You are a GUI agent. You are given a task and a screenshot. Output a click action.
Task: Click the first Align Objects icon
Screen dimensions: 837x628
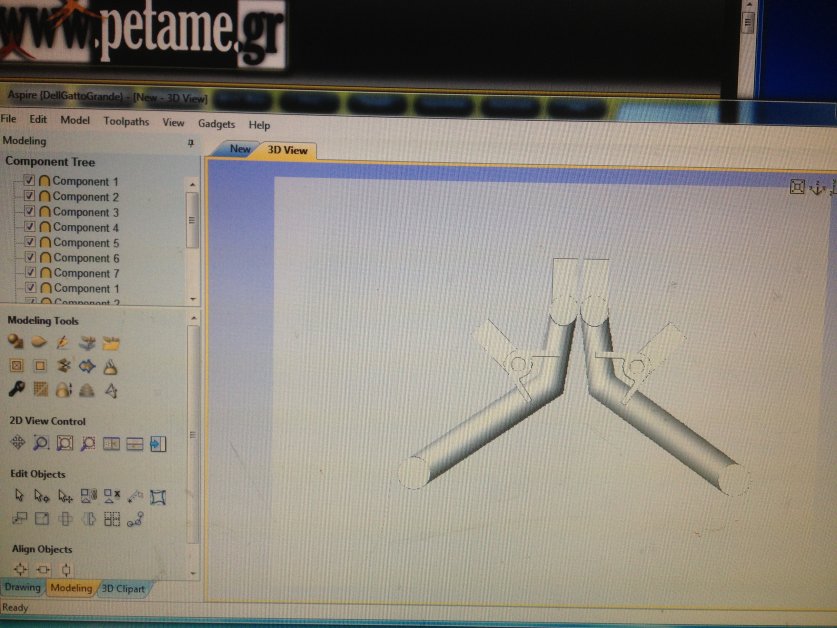pyautogui.click(x=19, y=570)
